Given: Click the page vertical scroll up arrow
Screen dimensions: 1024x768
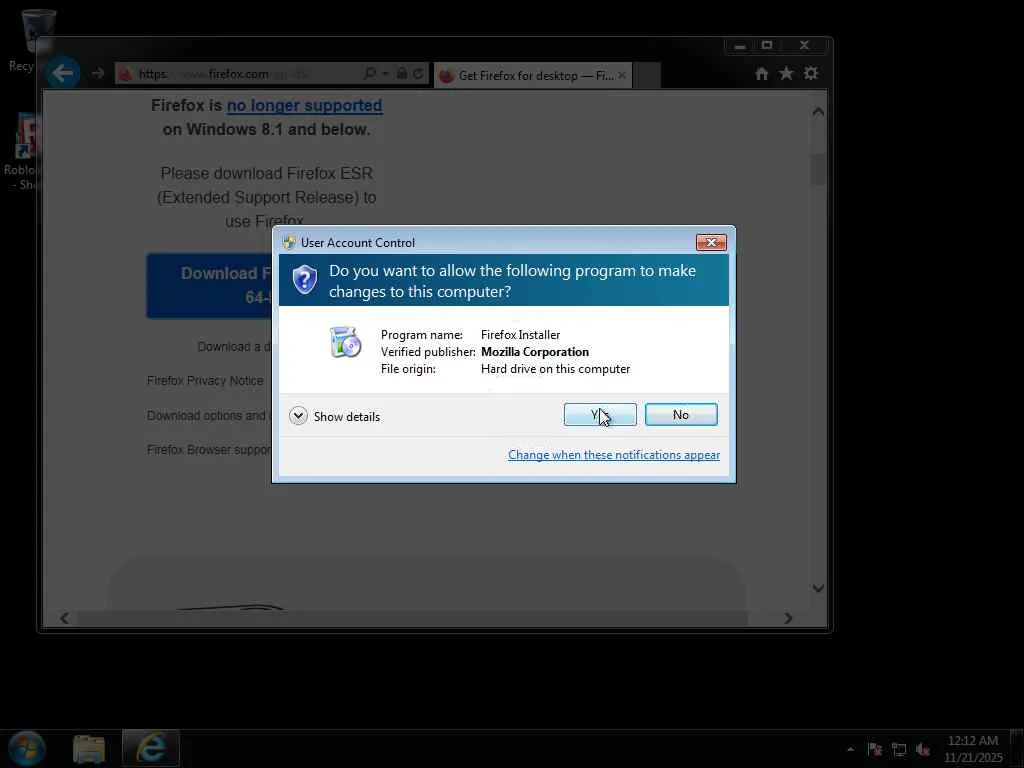Looking at the screenshot, I should pyautogui.click(x=818, y=112).
